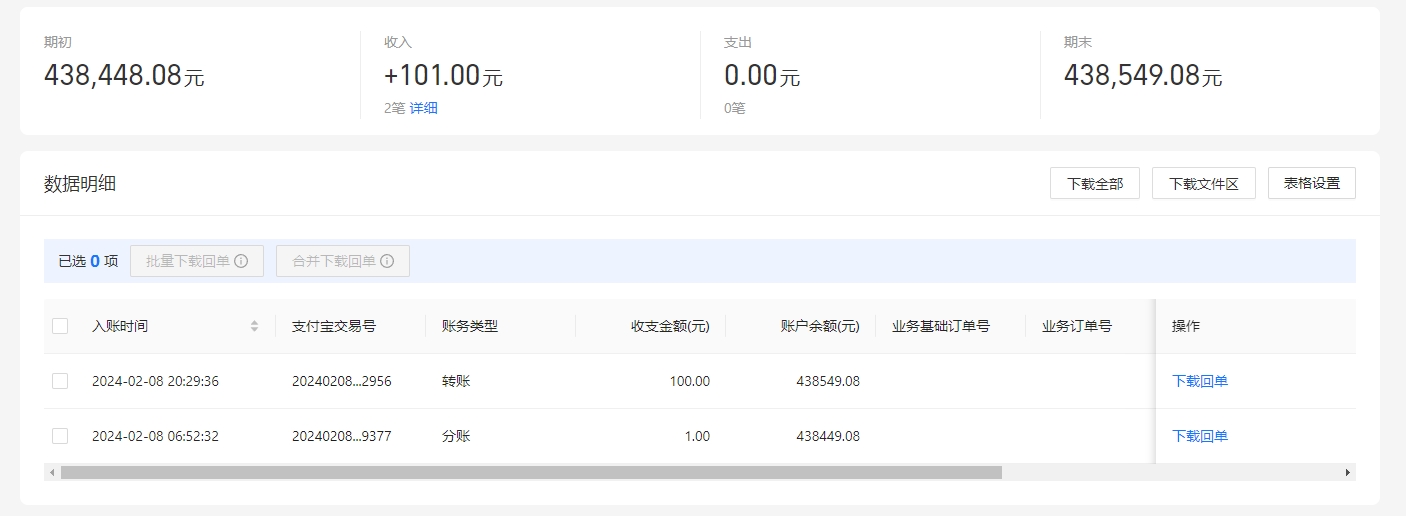Click balance value 438449.08 in table
This screenshot has height=516, width=1406.
[828, 436]
